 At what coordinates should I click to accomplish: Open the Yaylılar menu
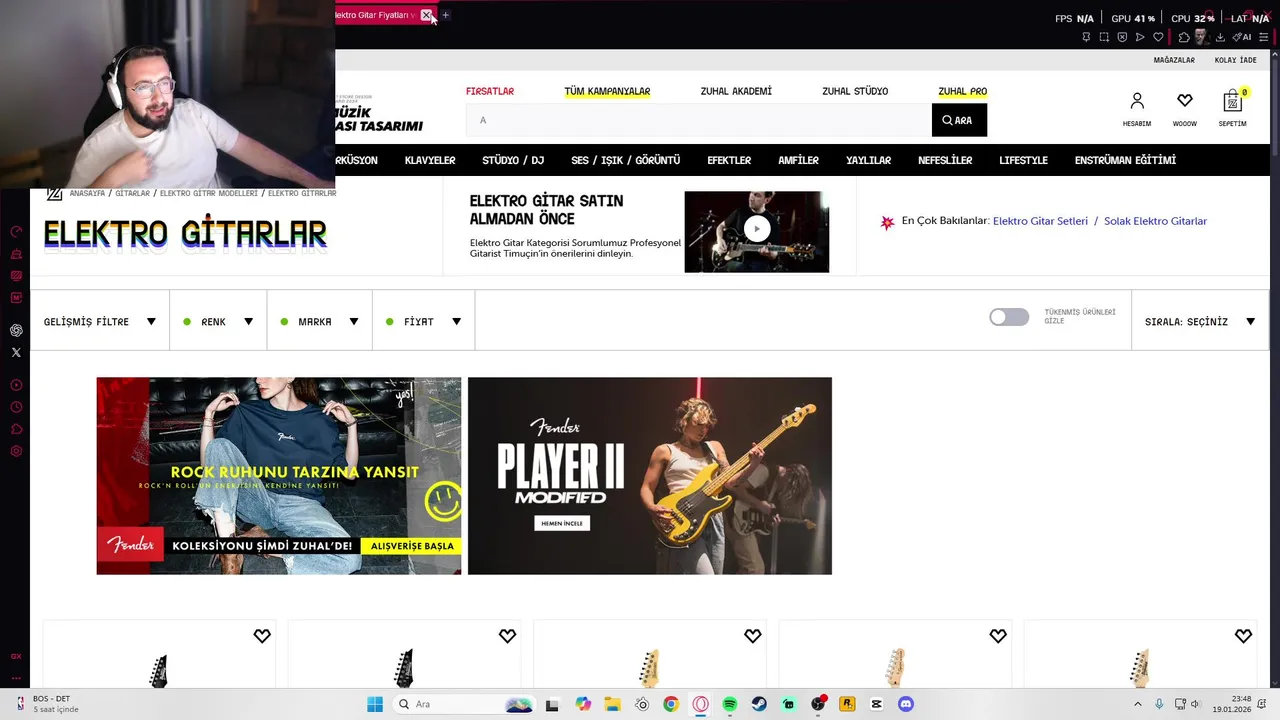(x=868, y=160)
